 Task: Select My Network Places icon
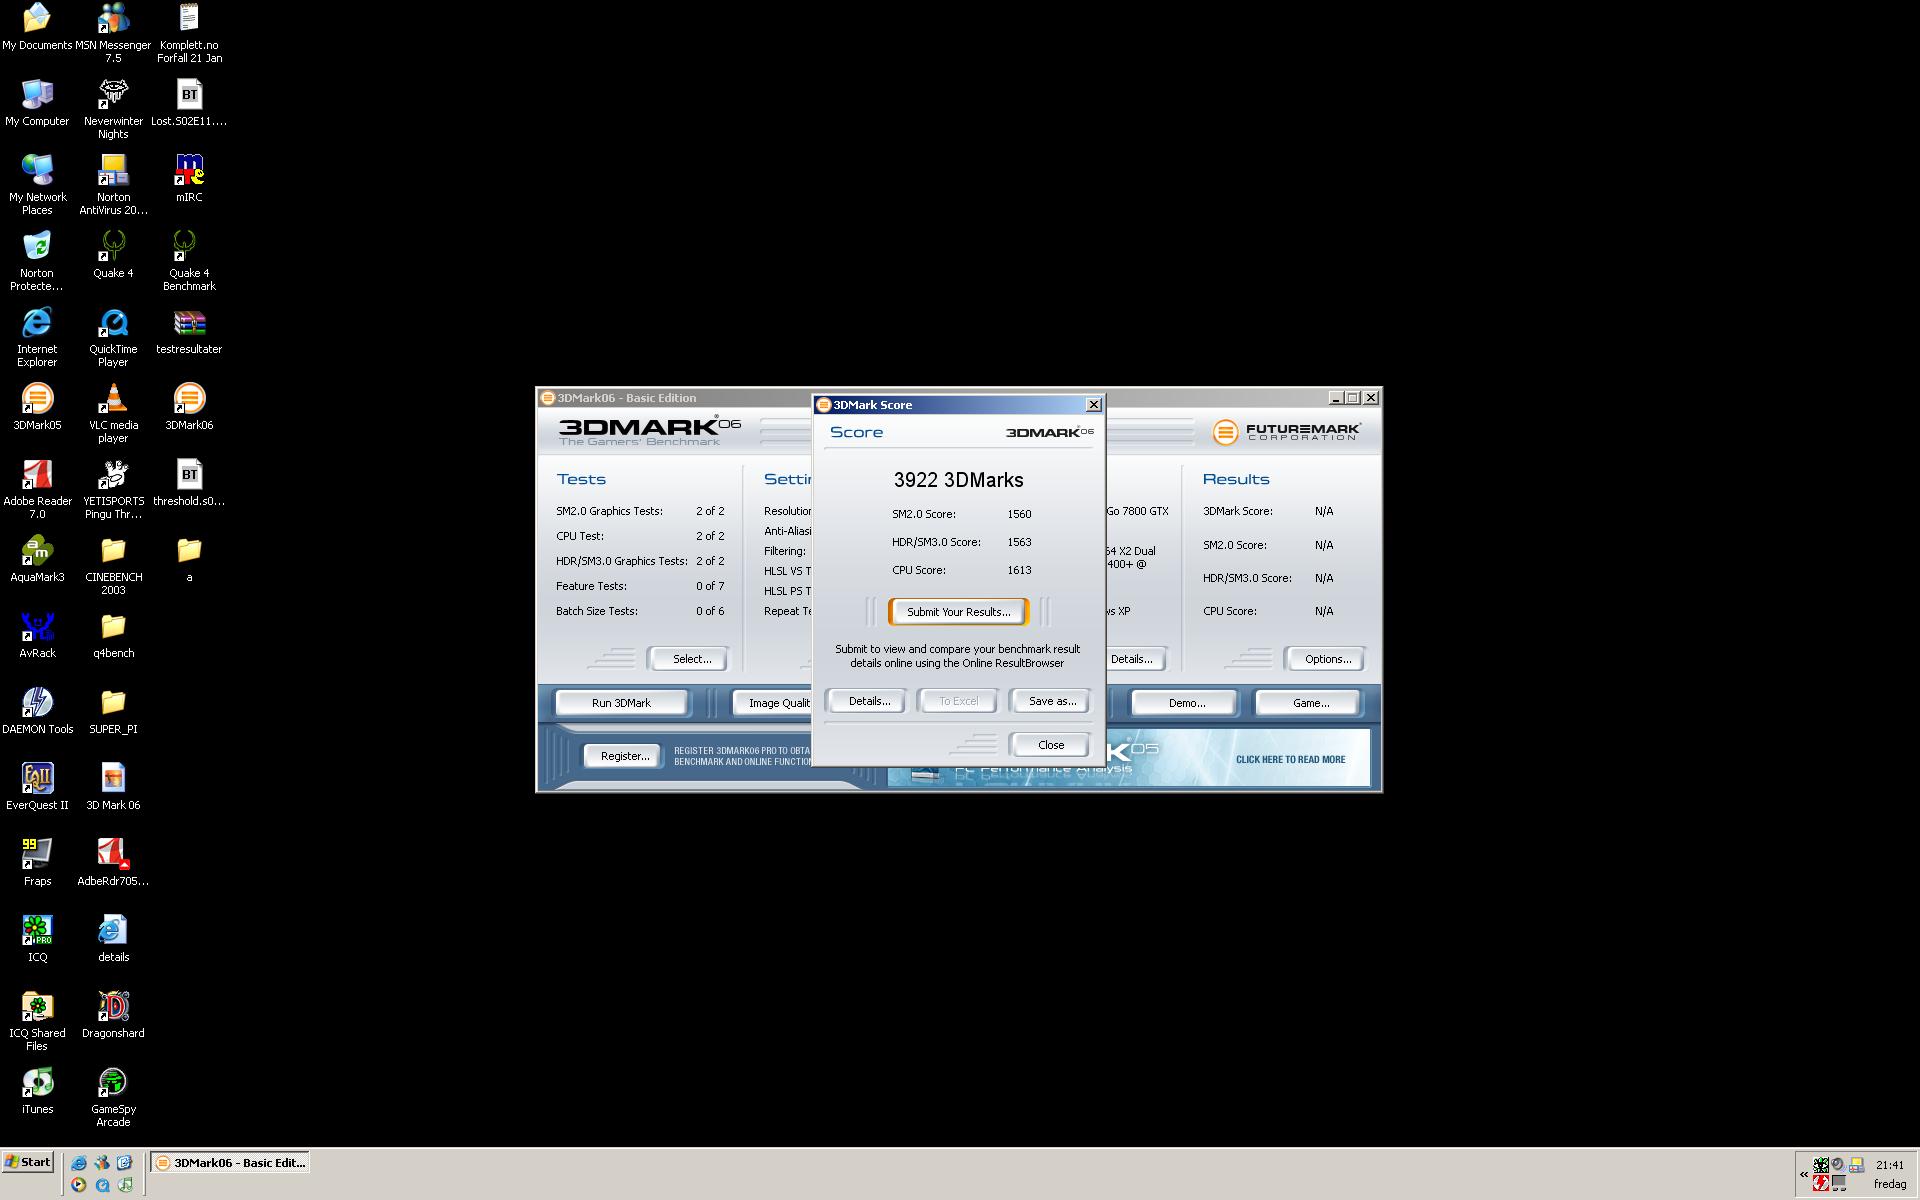37,185
